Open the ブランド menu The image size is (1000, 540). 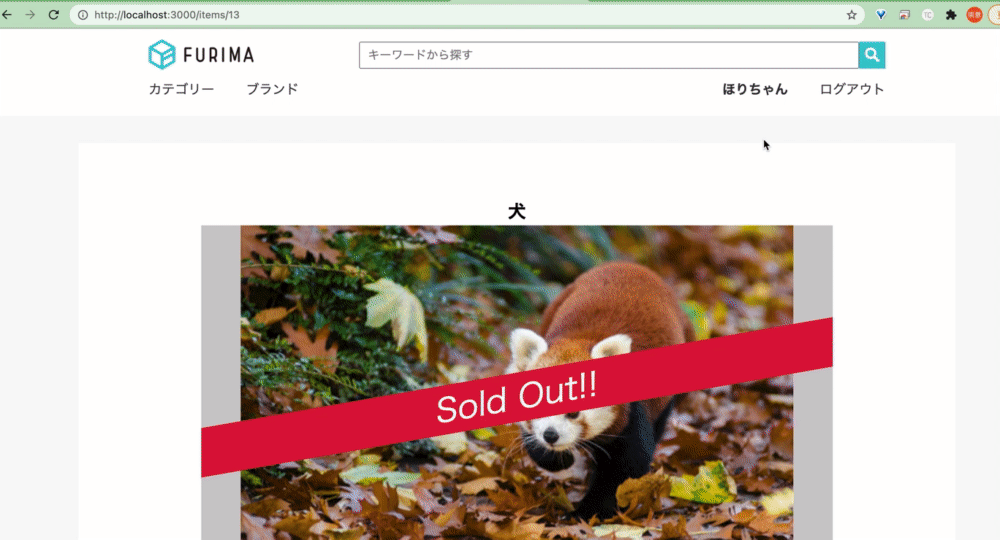pos(272,89)
